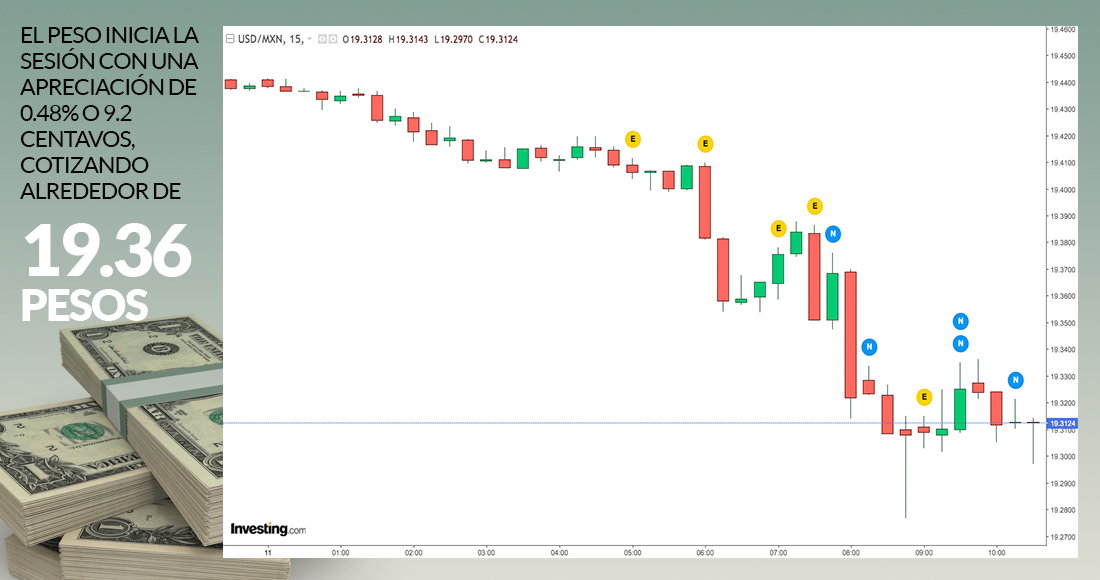Open the yellow E marker near 09:00
Viewport: 1100px width, 580px height.
tap(924, 397)
